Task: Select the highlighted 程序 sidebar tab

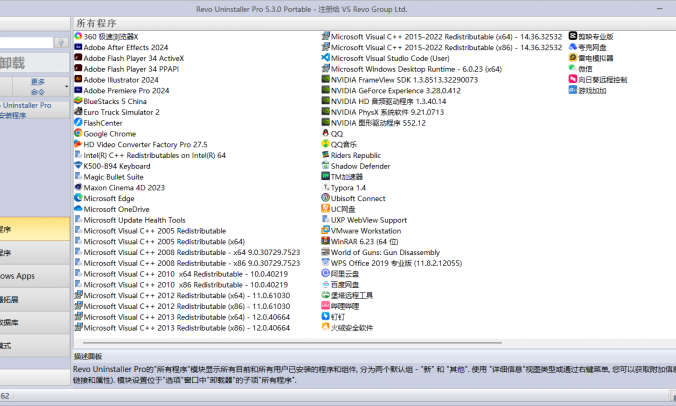Action: pos(34,229)
